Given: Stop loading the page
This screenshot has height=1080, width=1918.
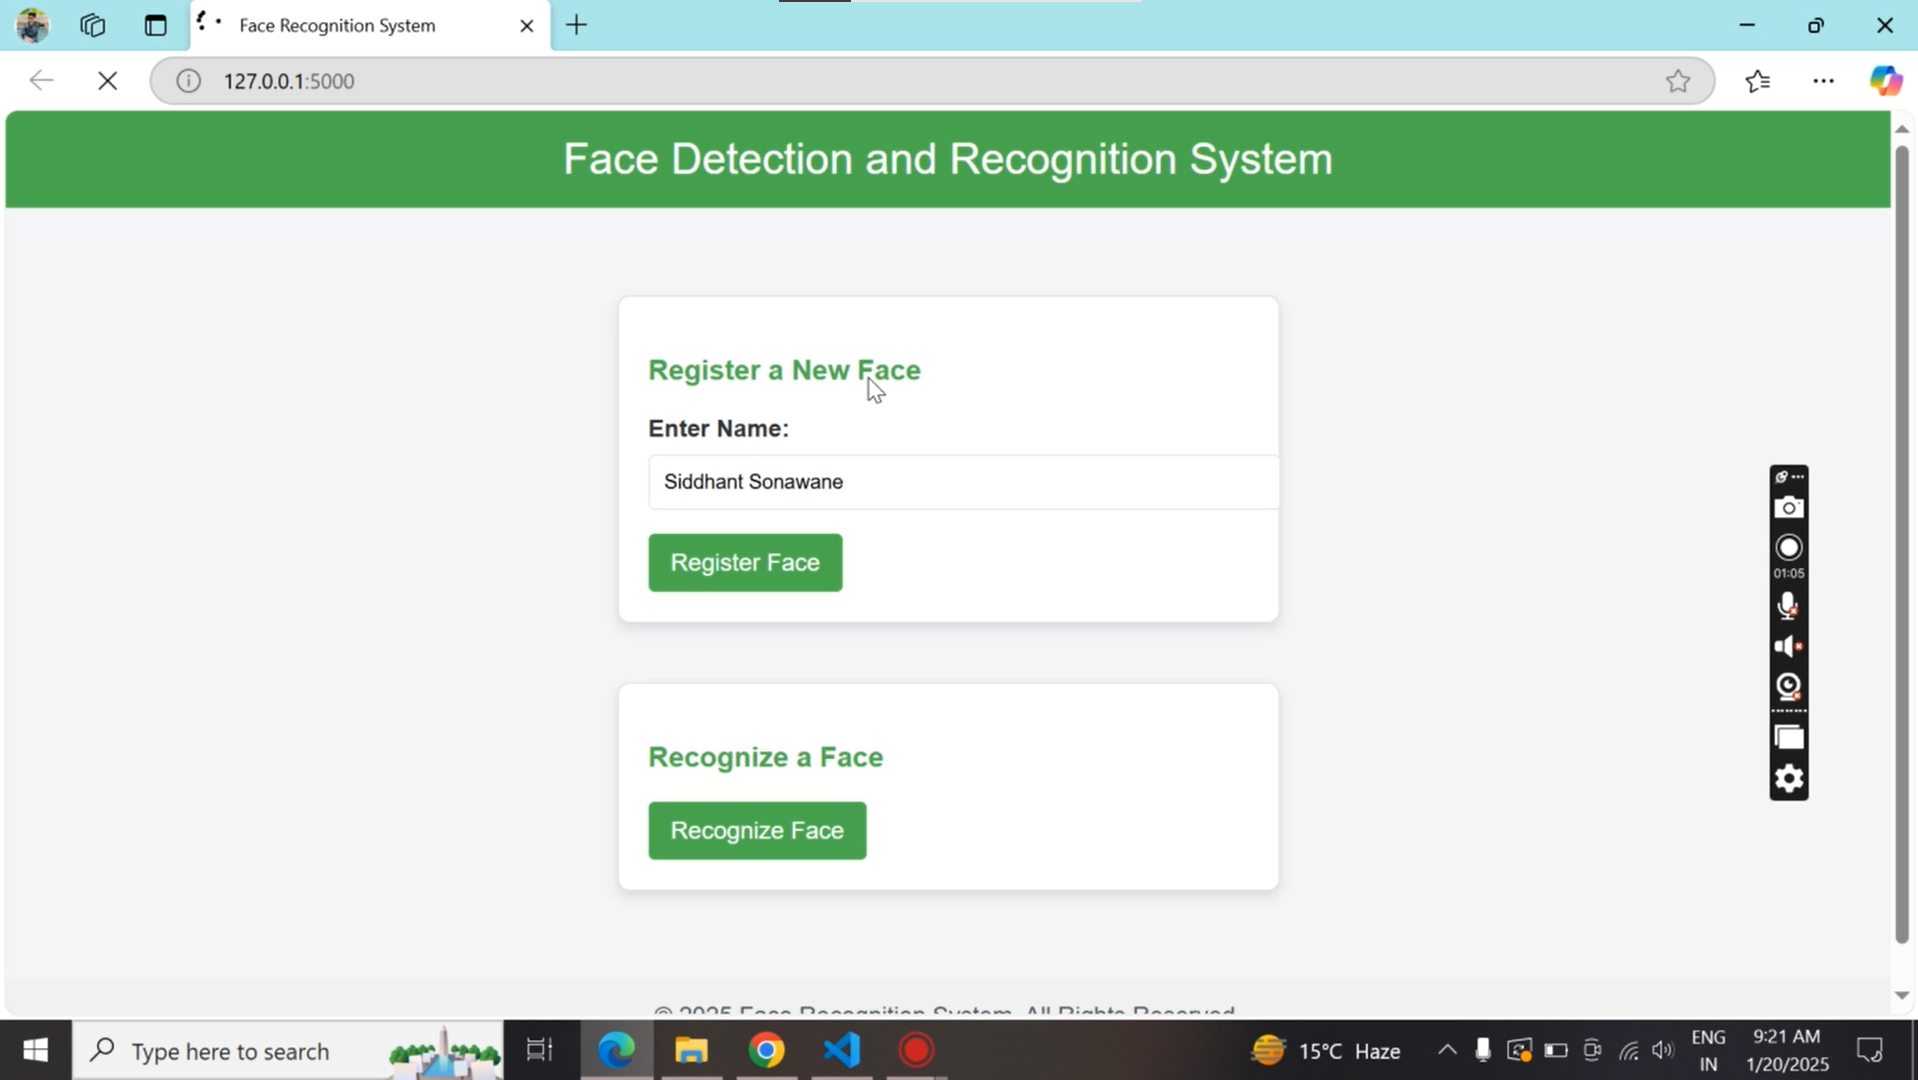Looking at the screenshot, I should [x=107, y=81].
